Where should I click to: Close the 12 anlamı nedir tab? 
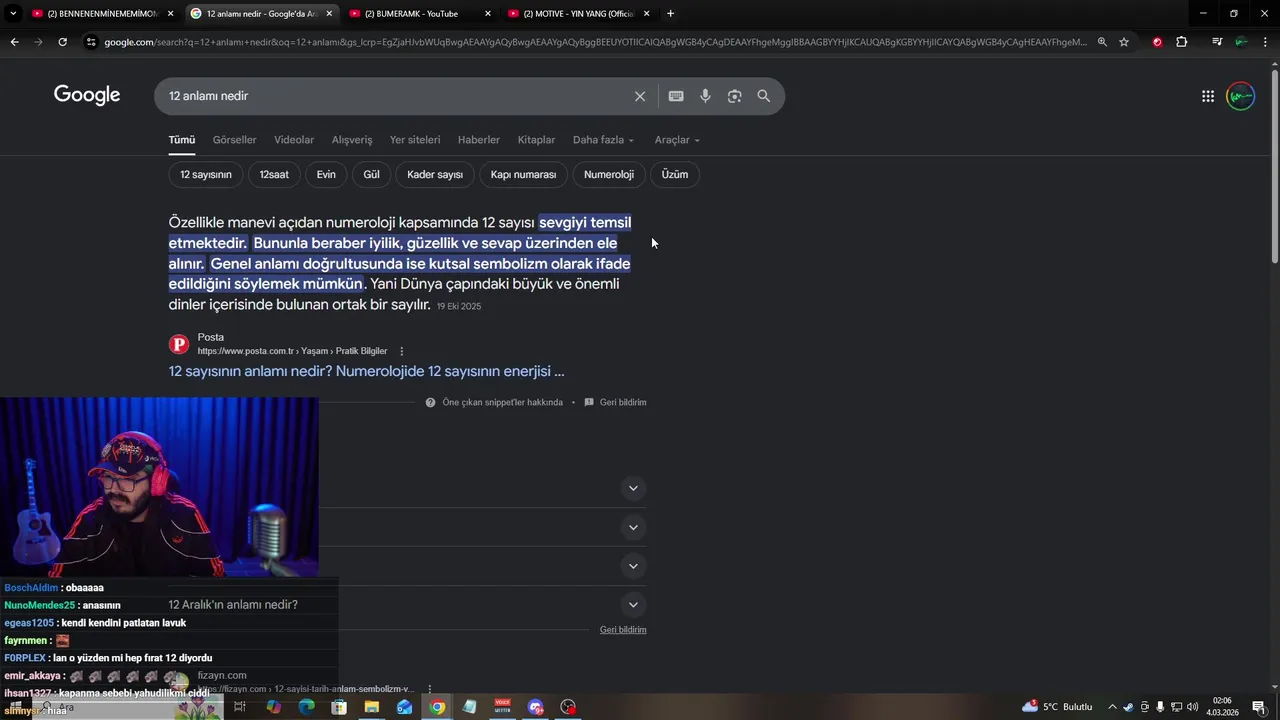[x=329, y=13]
